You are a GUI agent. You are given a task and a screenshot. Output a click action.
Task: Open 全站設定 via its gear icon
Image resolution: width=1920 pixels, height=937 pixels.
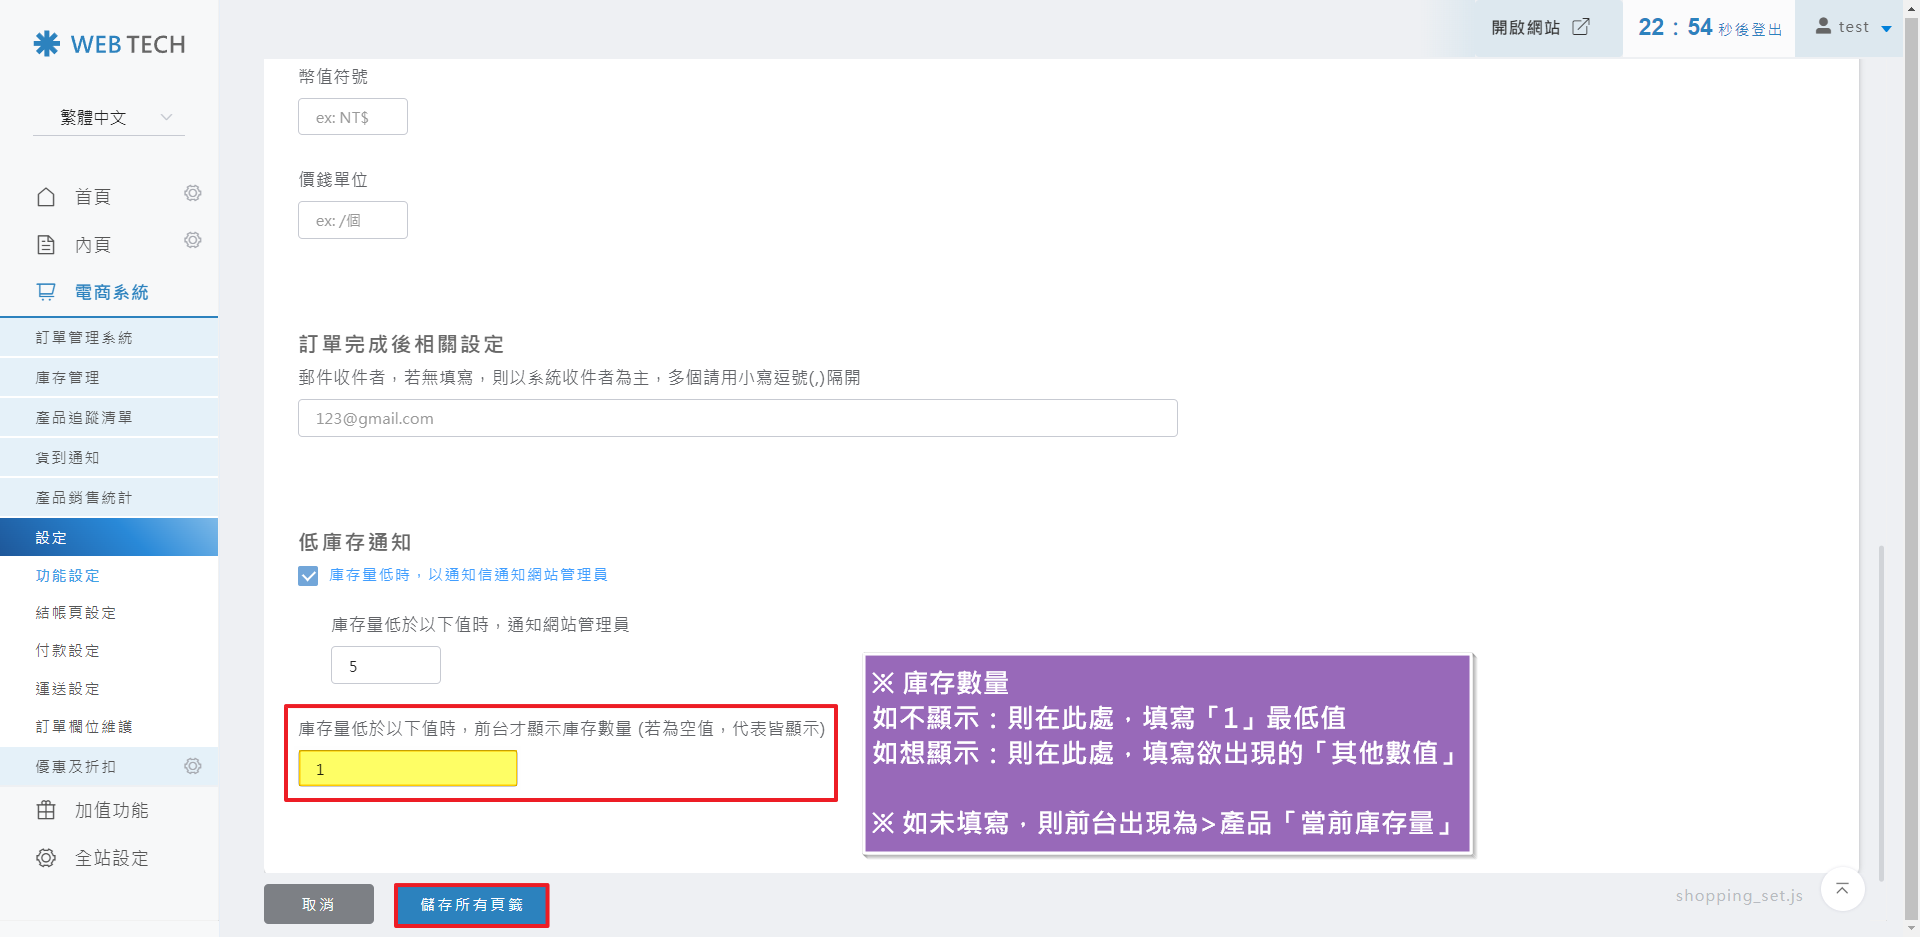pos(46,858)
